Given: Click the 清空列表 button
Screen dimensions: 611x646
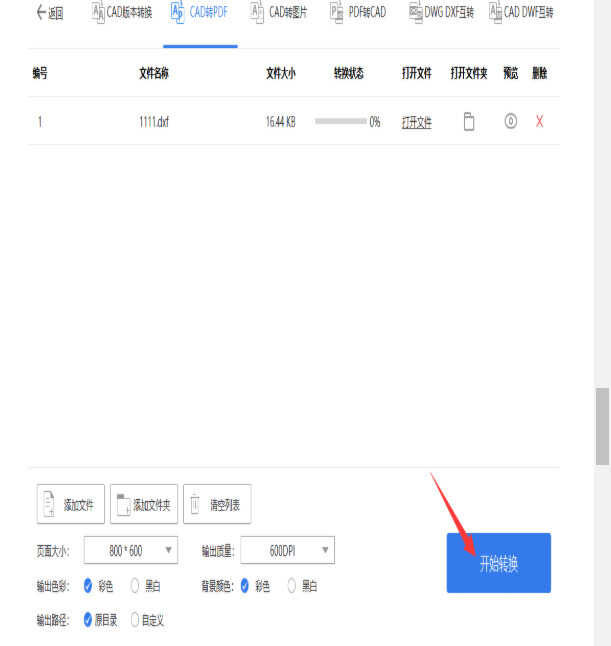Looking at the screenshot, I should coord(217,504).
